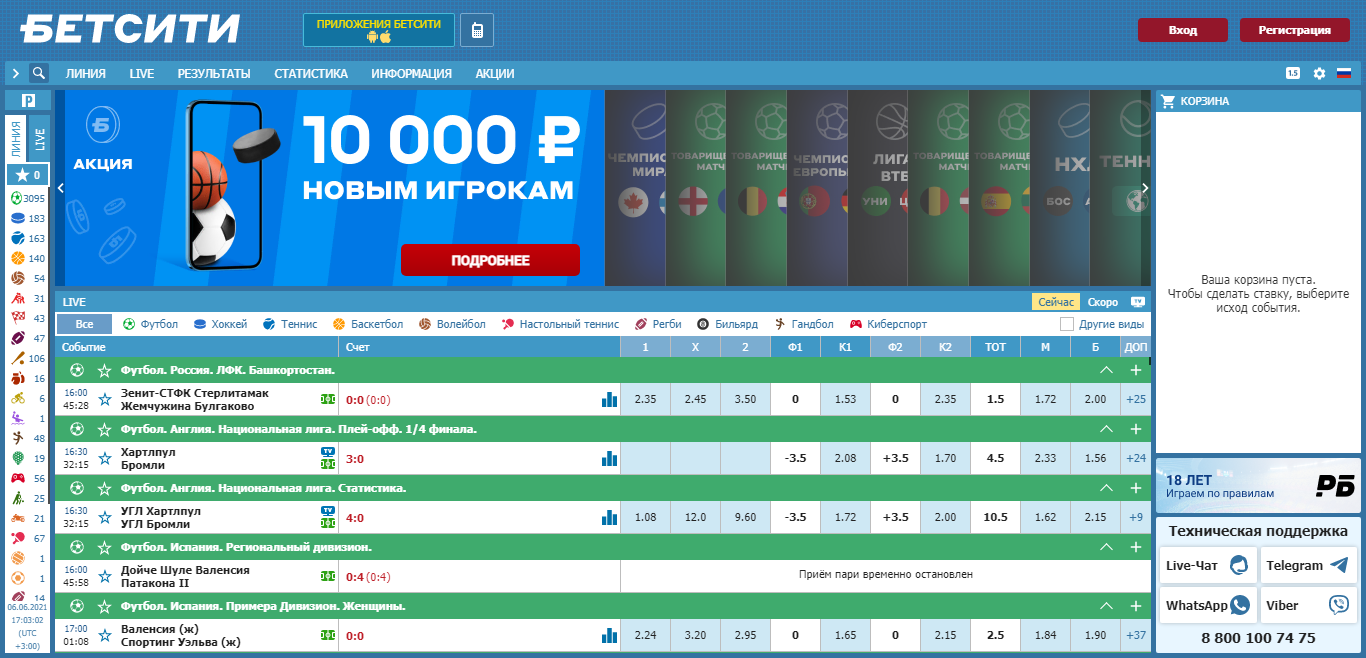Screen dimensions: 1366x658
Task: Switch sidebar to vertical LIVE tab
Action: click(40, 137)
